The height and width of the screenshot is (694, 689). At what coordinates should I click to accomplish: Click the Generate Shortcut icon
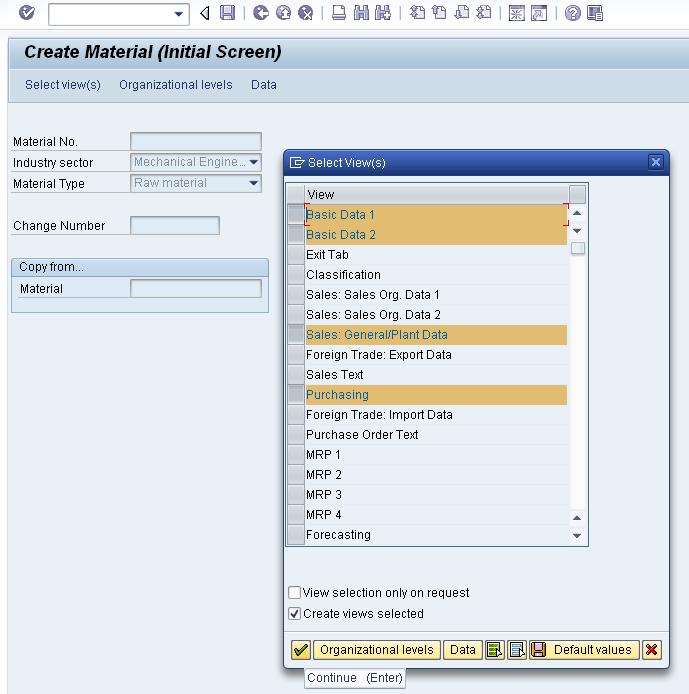pyautogui.click(x=539, y=13)
